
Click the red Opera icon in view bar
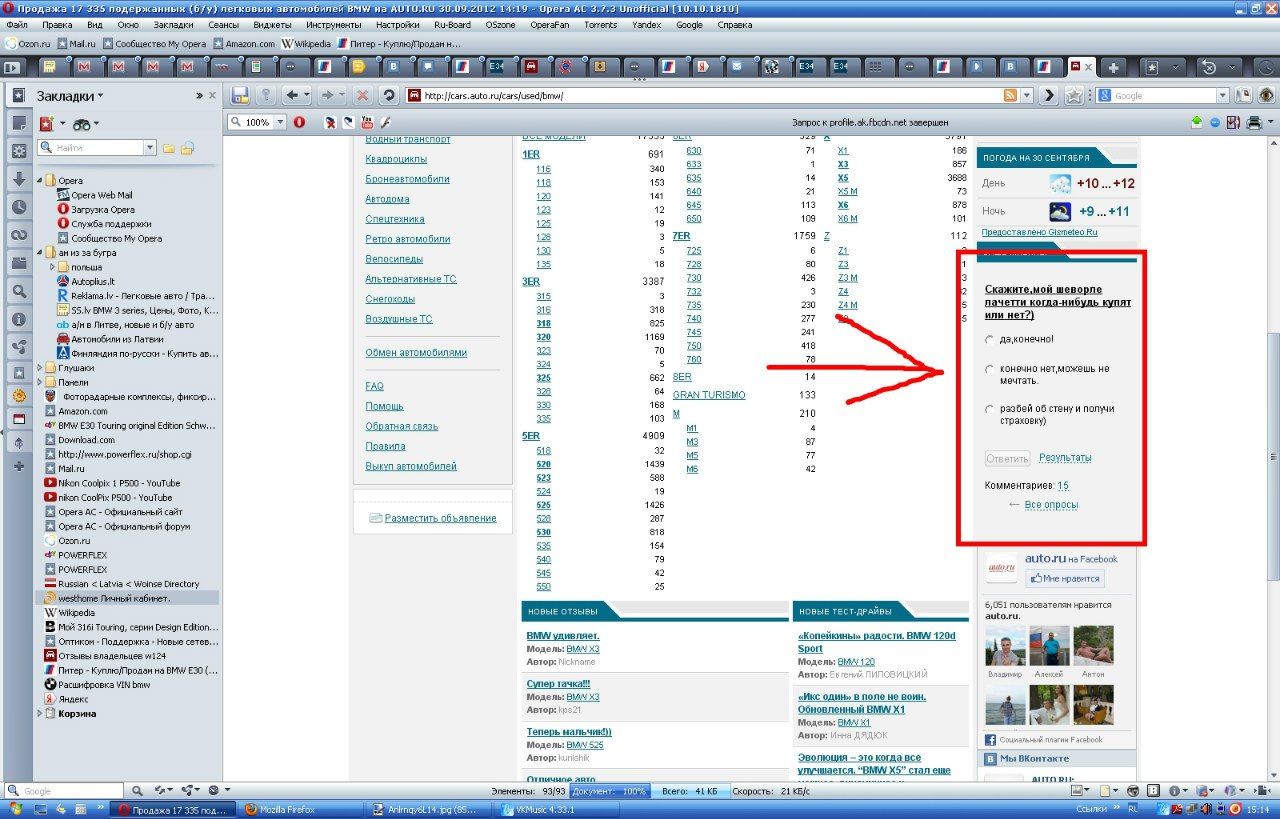pyautogui.click(x=299, y=122)
